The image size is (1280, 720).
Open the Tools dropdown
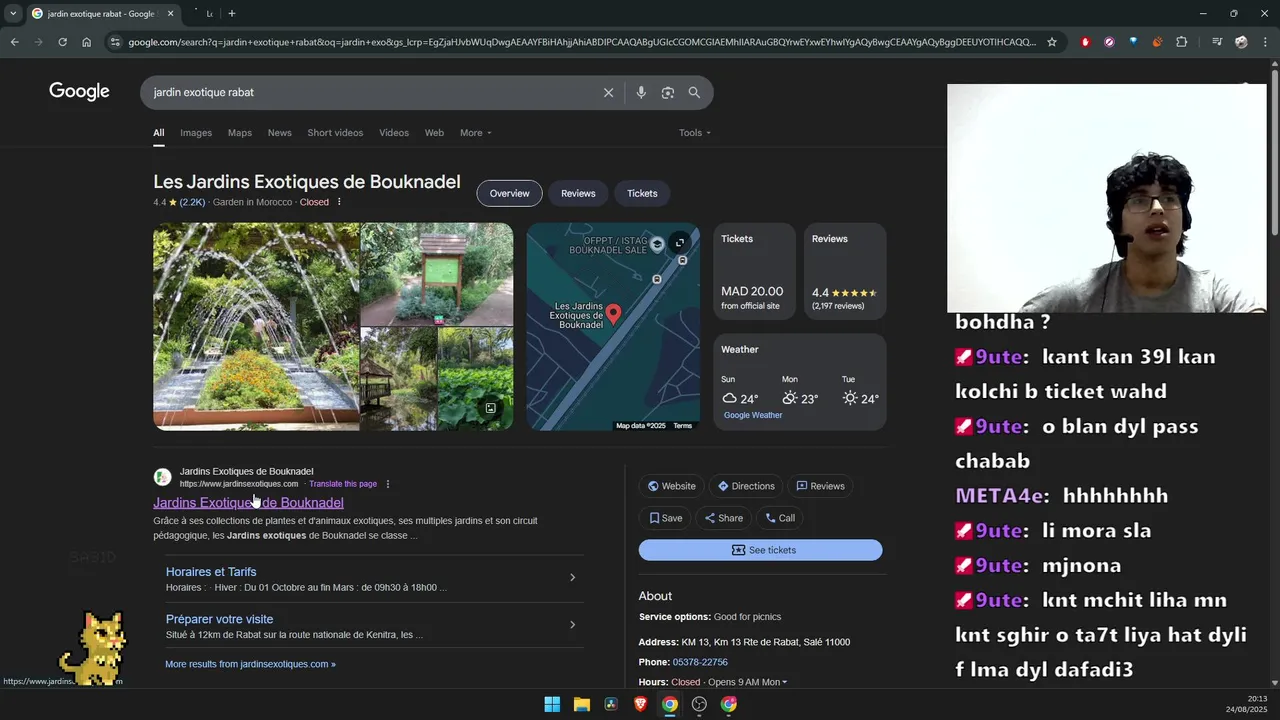pyautogui.click(x=695, y=133)
